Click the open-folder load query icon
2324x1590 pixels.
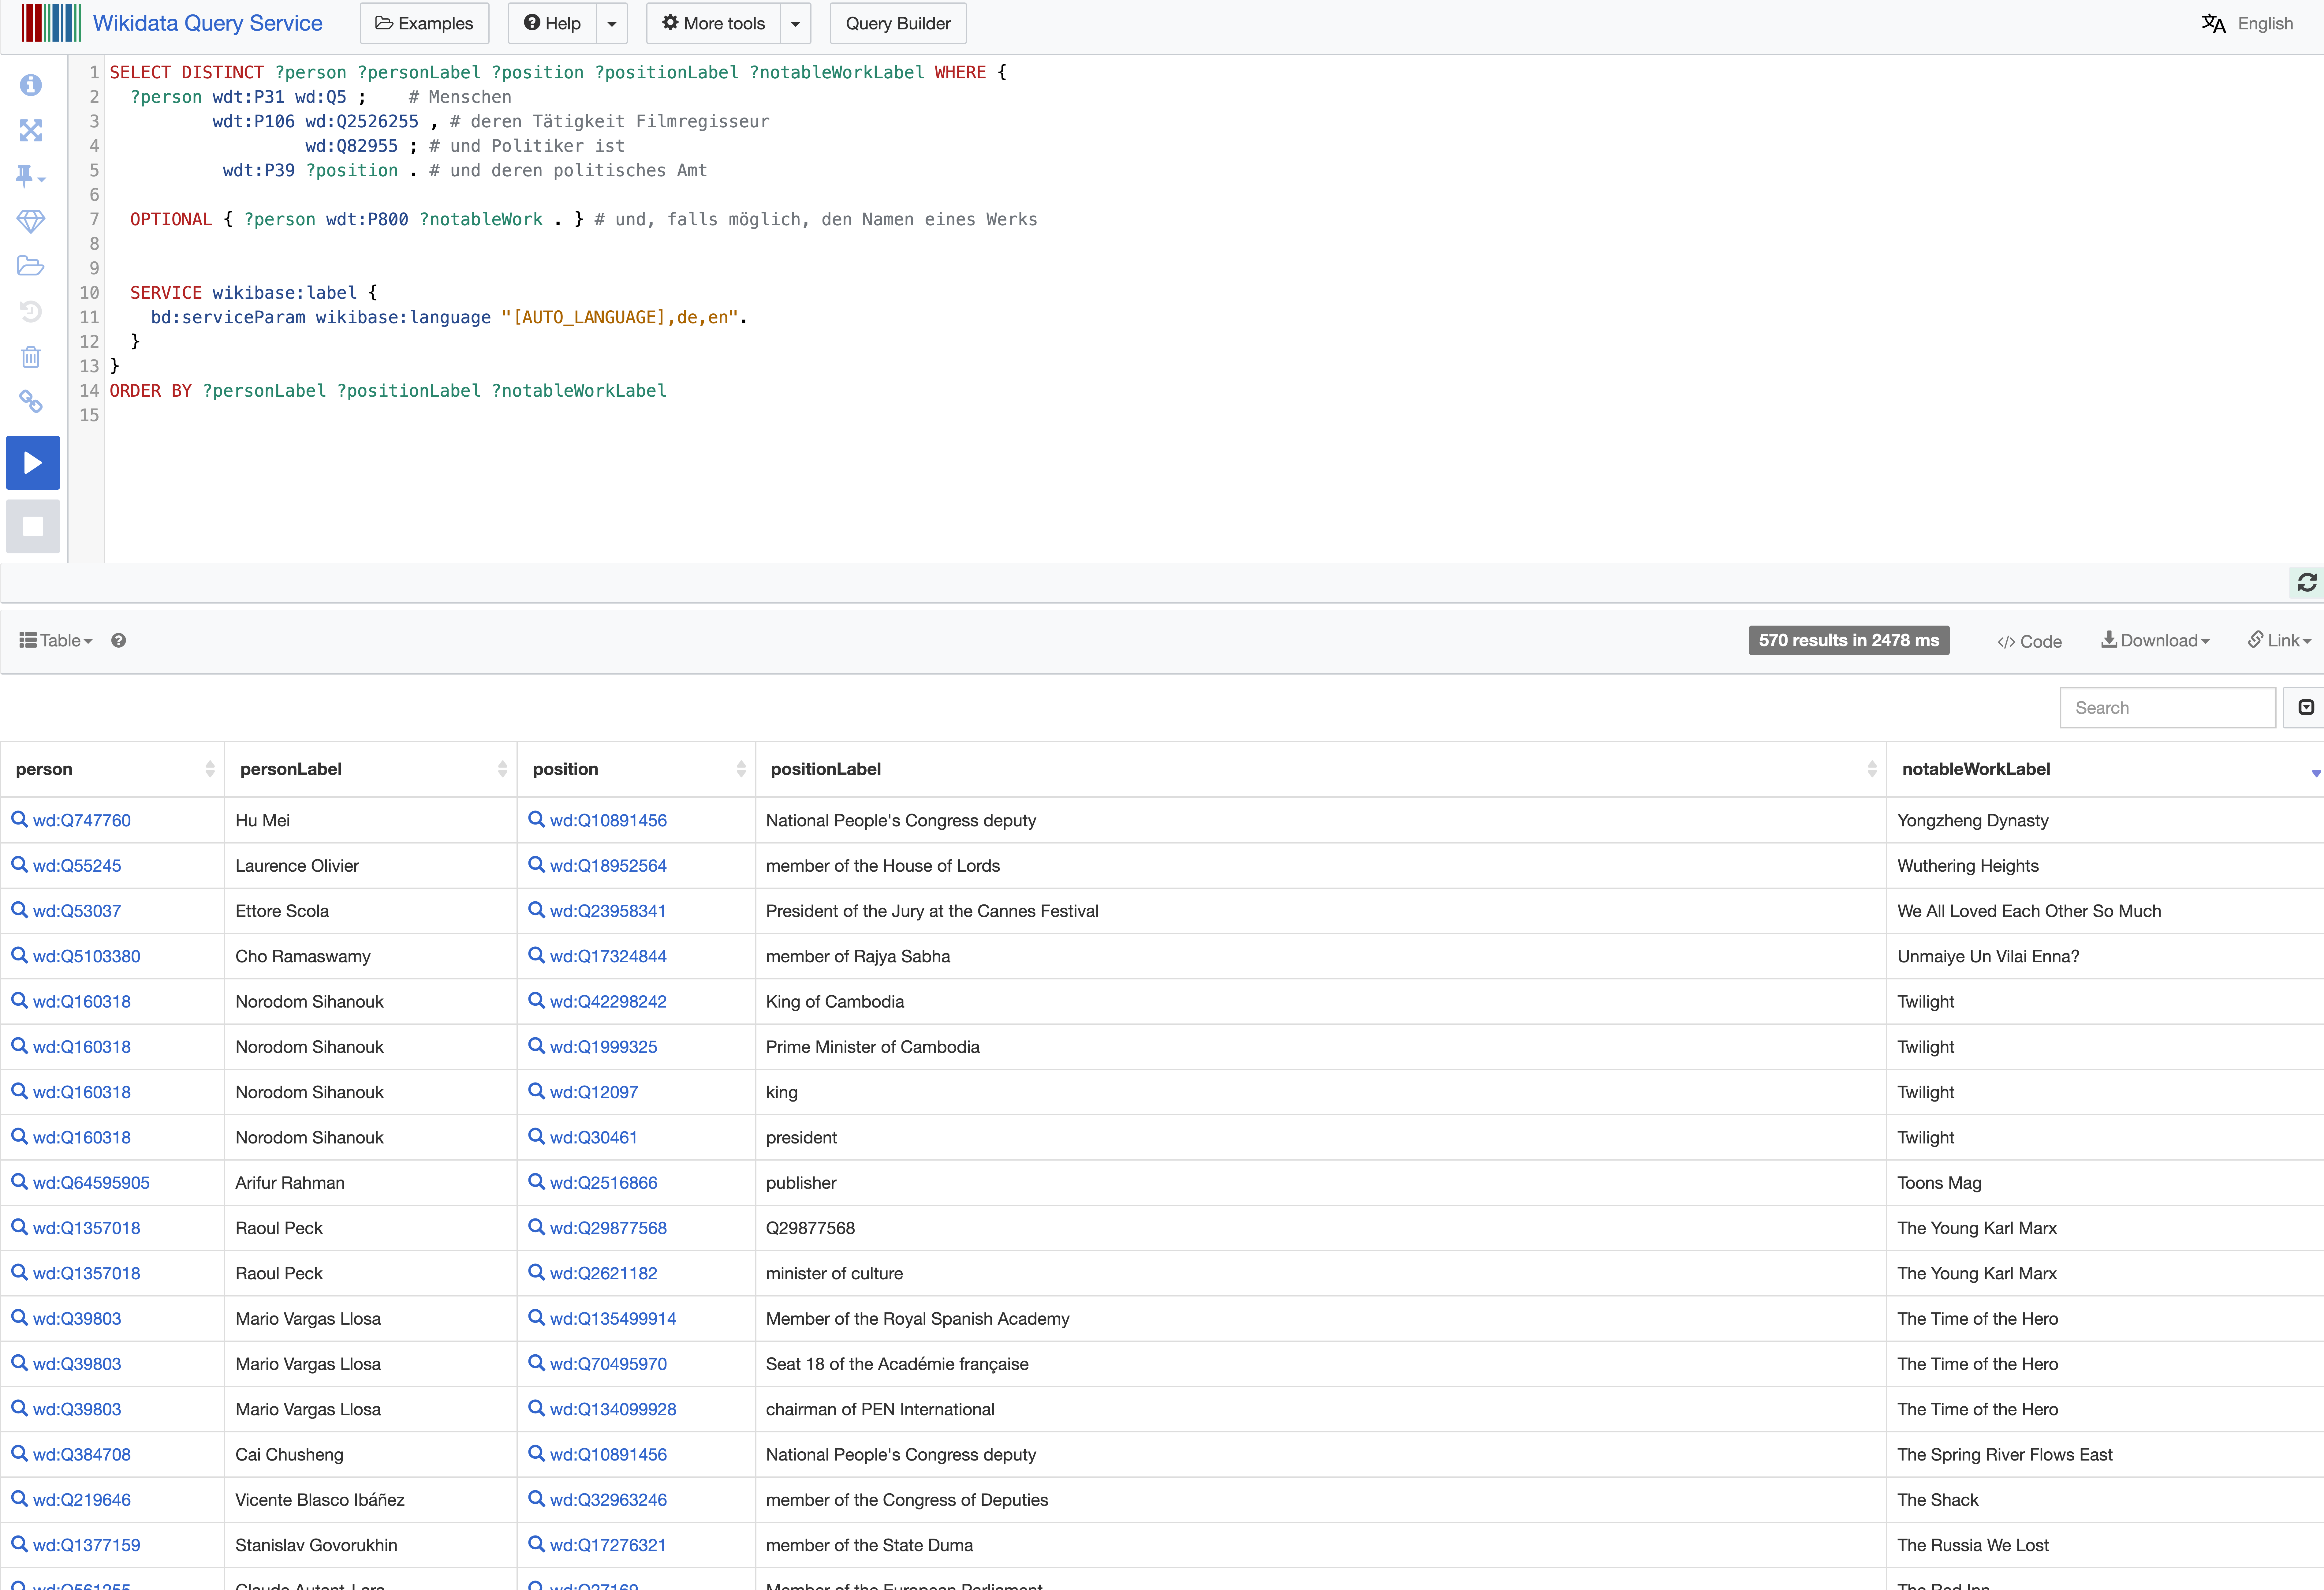(x=31, y=266)
